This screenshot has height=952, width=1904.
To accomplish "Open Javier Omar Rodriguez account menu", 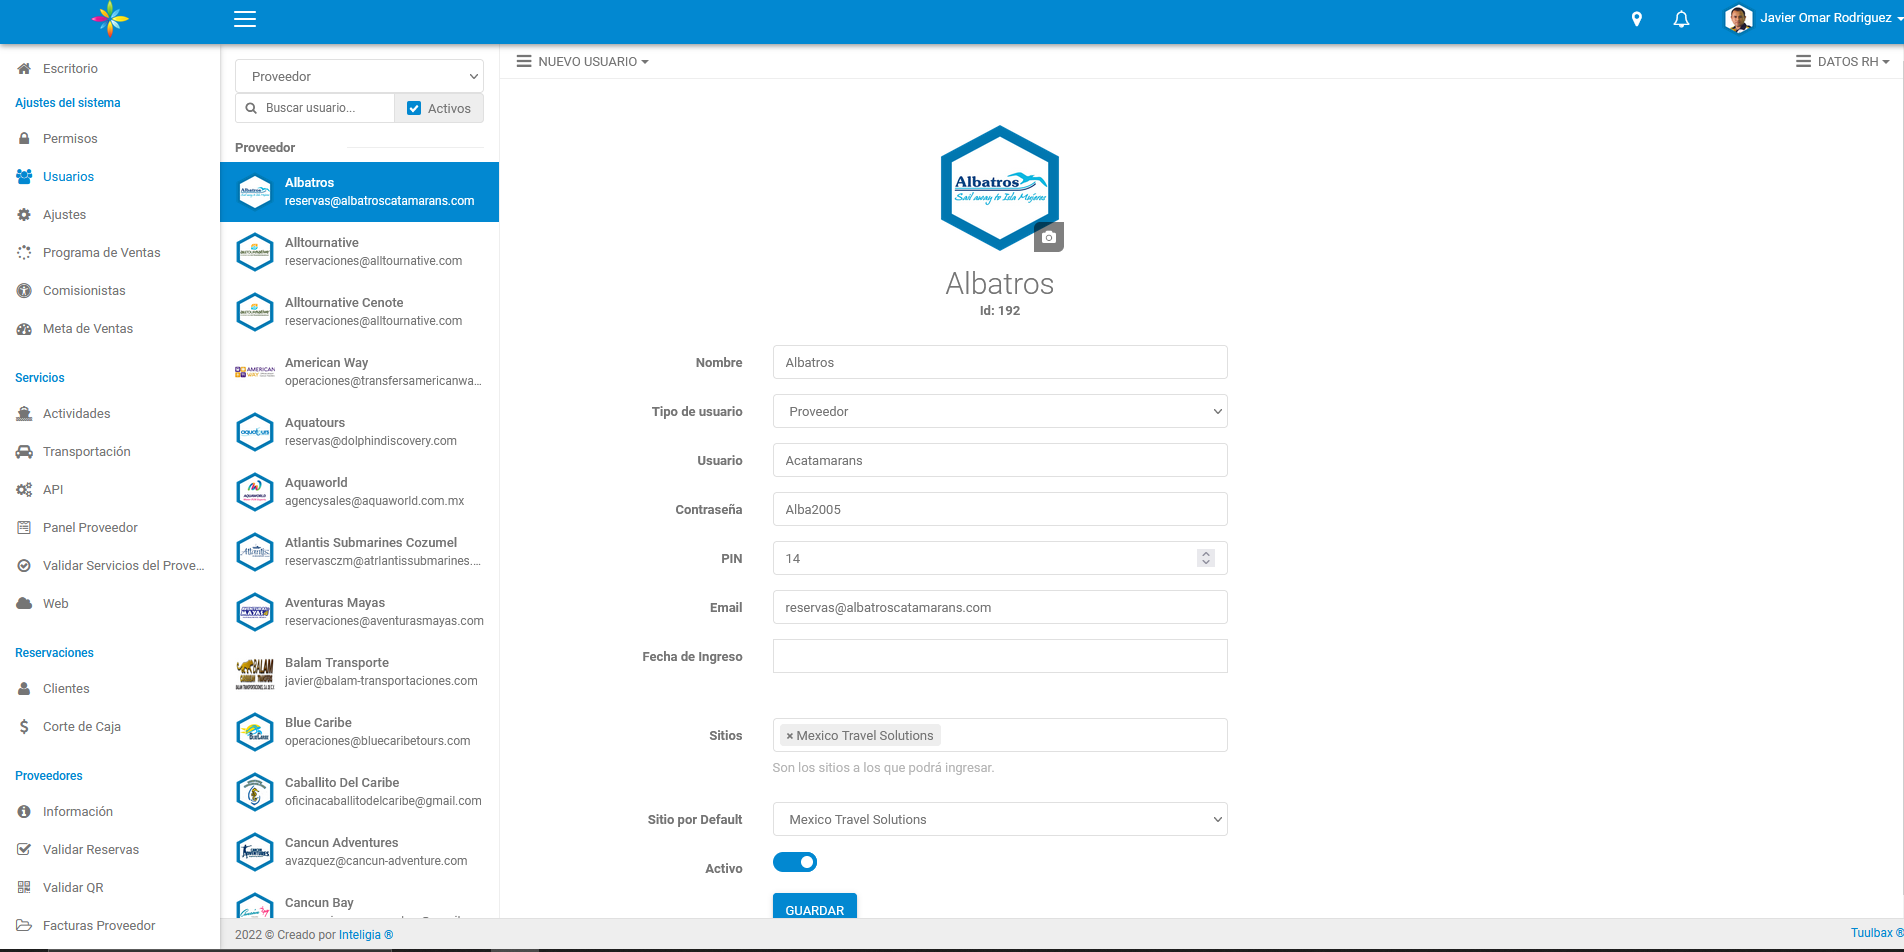I will coord(1813,18).
